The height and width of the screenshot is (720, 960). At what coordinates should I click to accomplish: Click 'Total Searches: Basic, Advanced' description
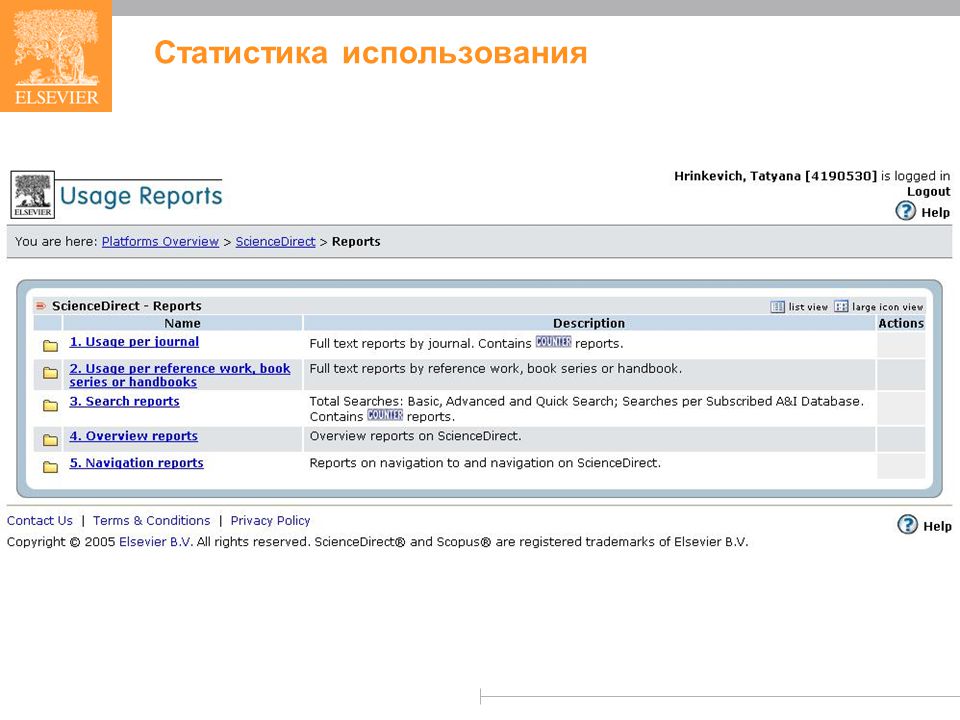pos(586,408)
